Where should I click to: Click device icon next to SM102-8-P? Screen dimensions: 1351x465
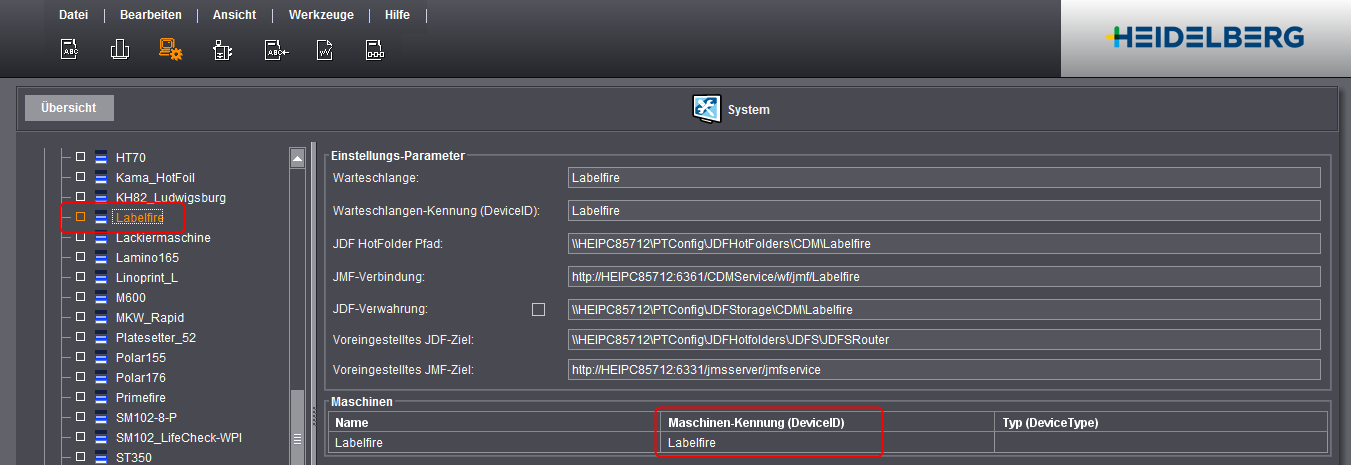tap(101, 418)
